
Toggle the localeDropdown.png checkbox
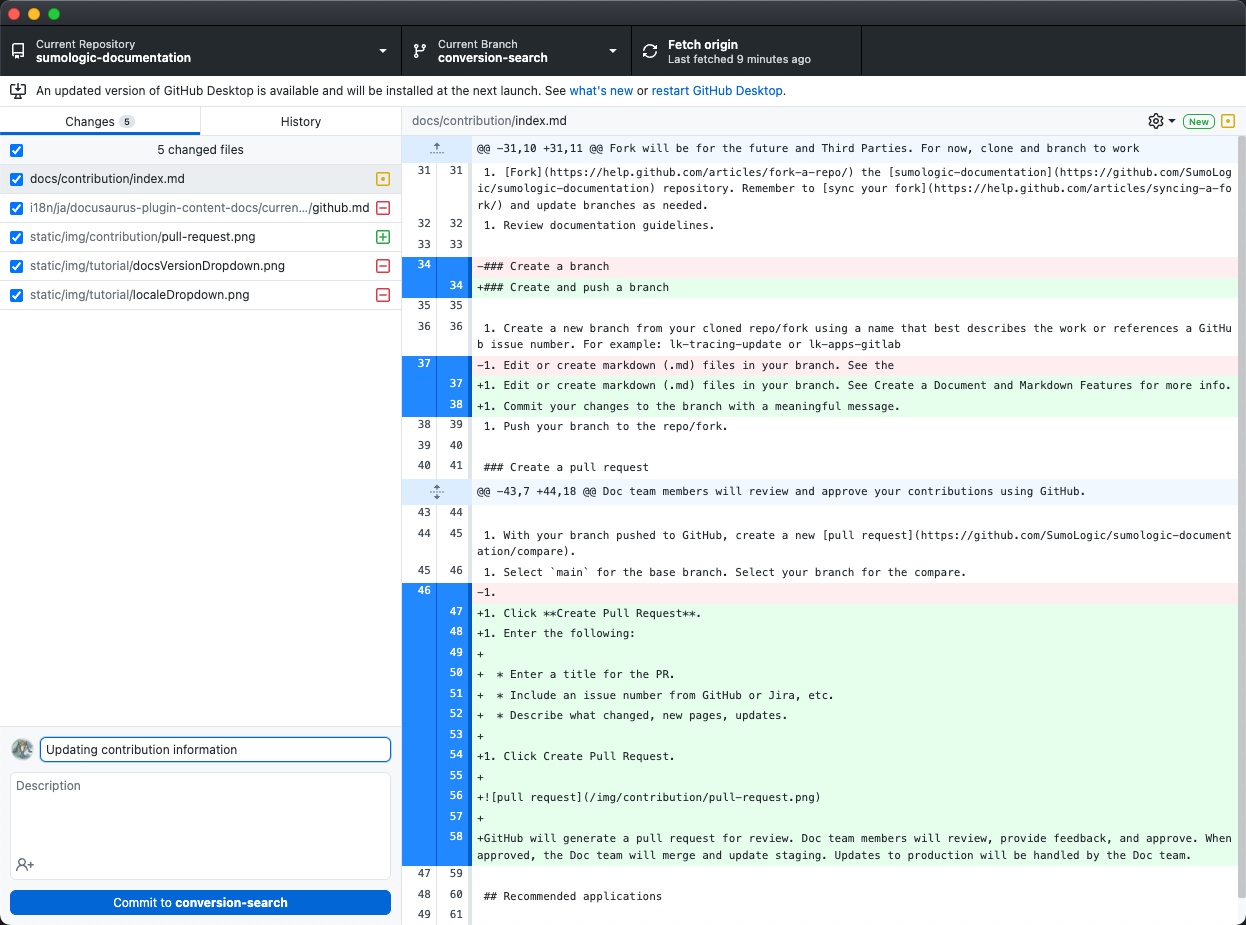click(x=16, y=295)
